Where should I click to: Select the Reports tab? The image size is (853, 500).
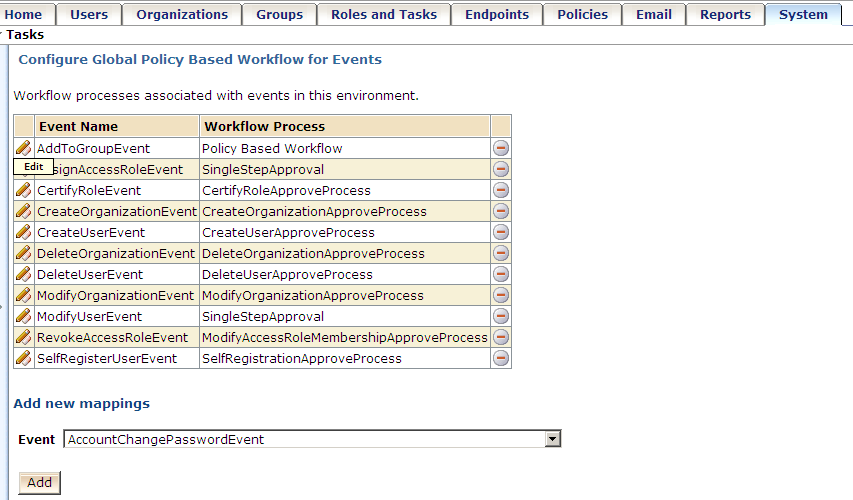[725, 15]
